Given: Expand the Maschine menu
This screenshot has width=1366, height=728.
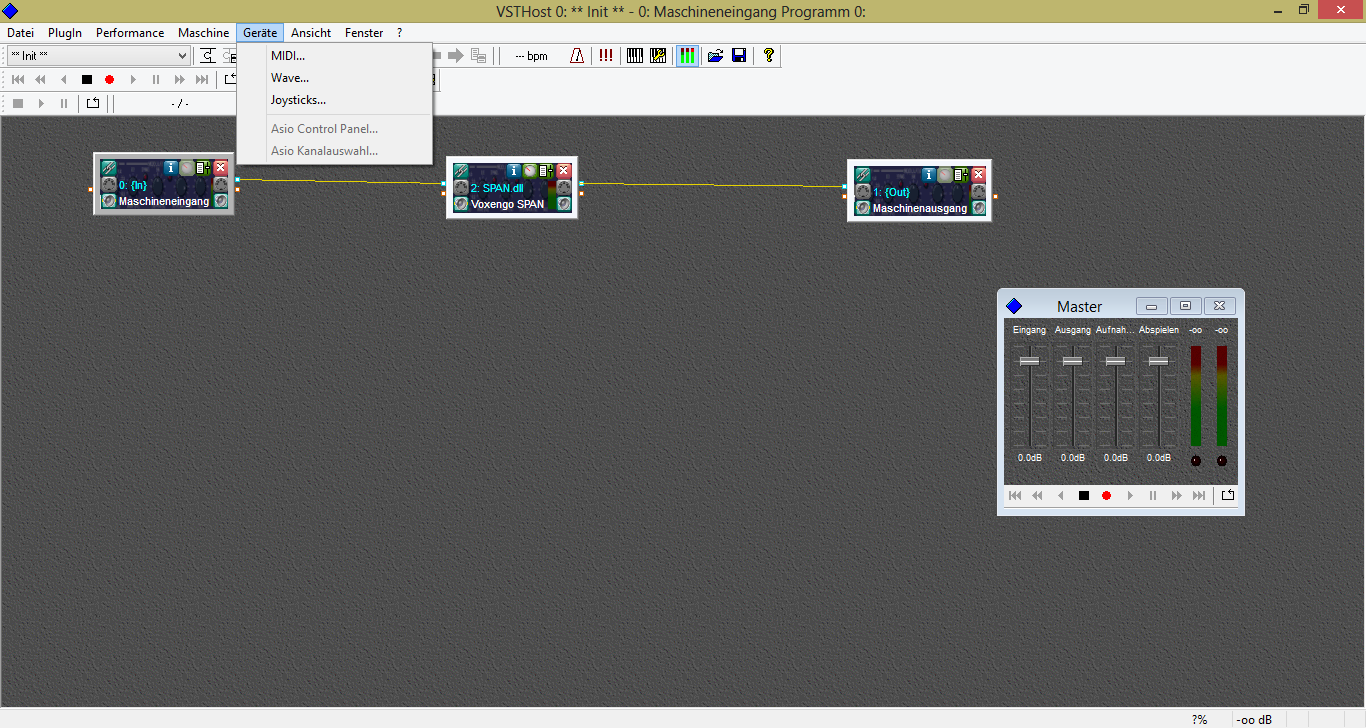Looking at the screenshot, I should (x=203, y=33).
